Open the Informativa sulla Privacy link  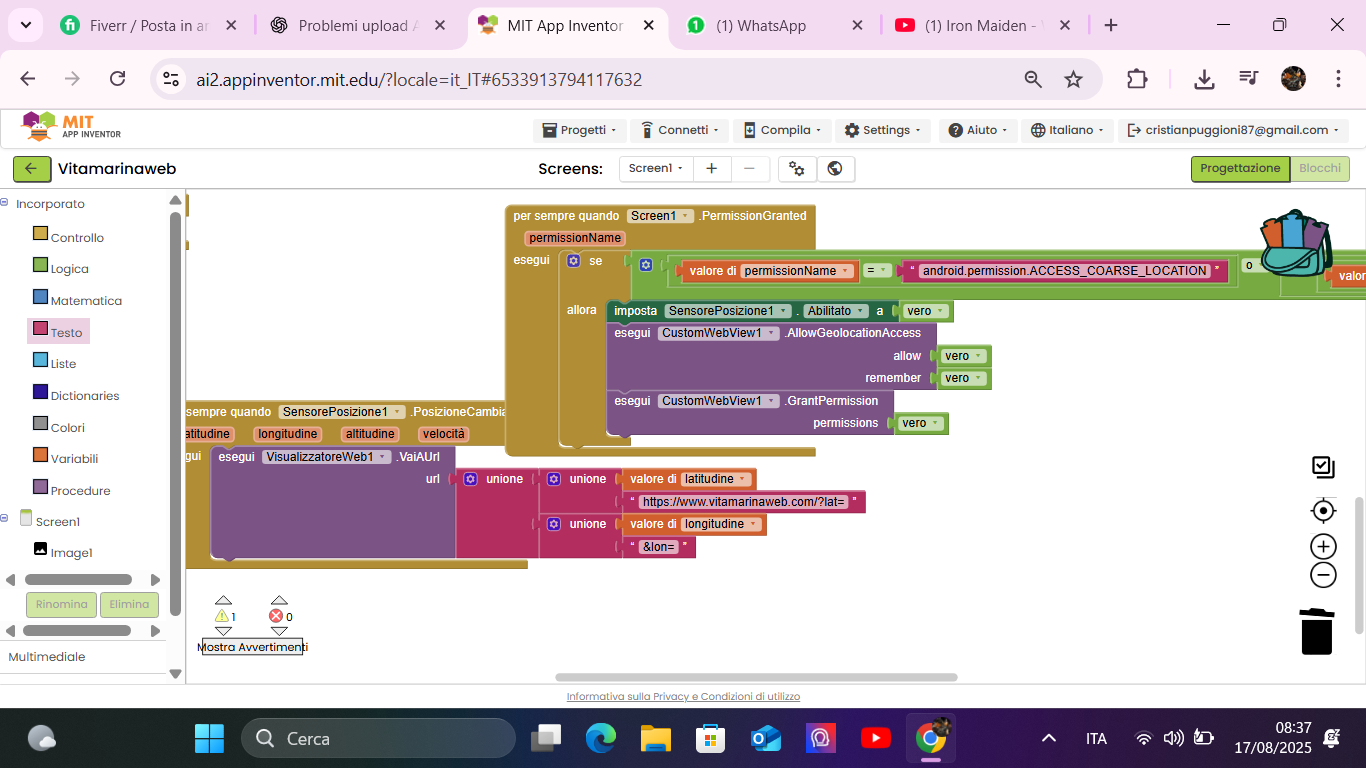[683, 697]
